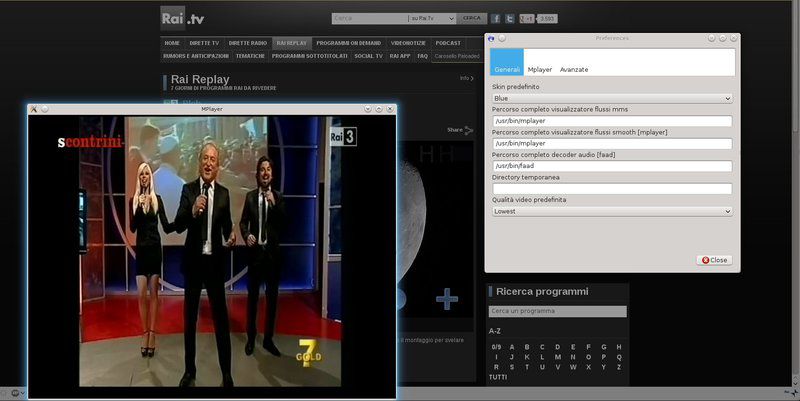Open Programmi On Demand in navigation

coord(349,43)
